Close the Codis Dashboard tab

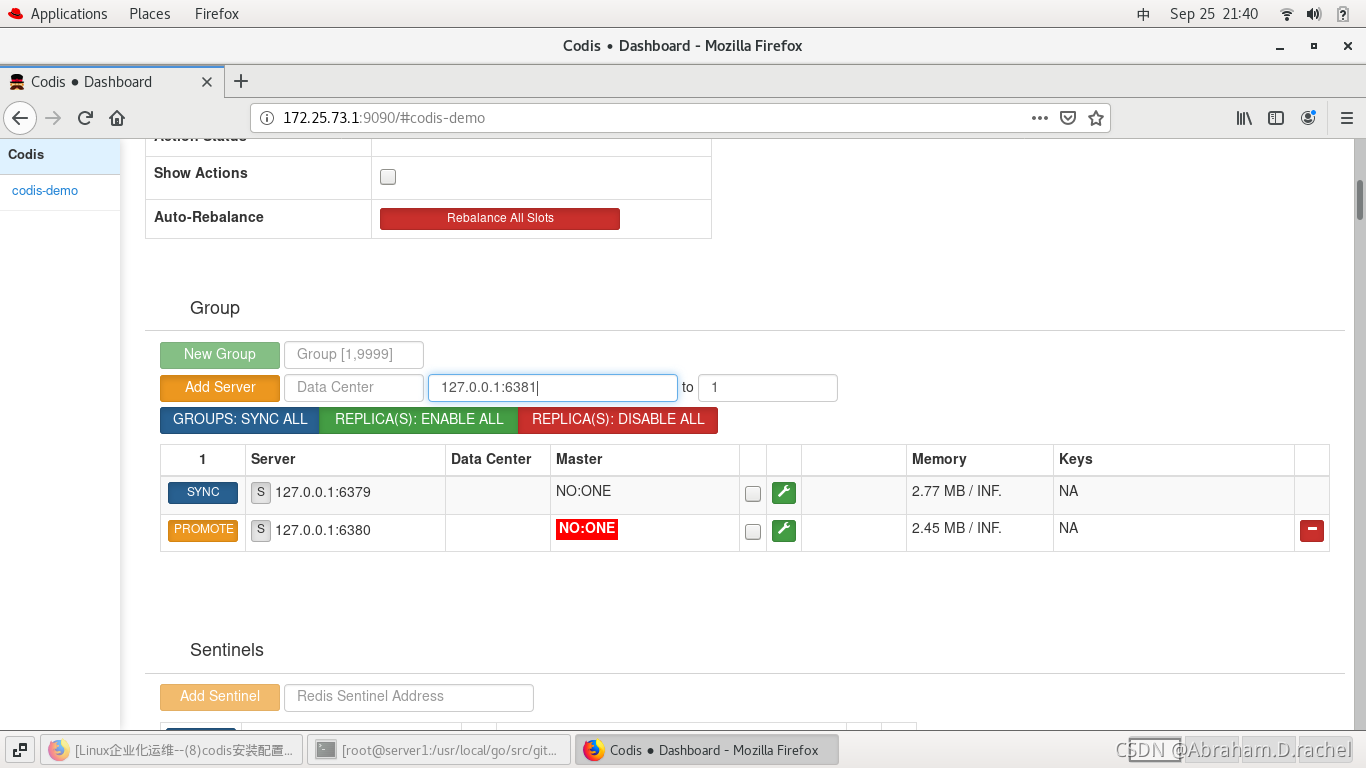[x=207, y=82]
